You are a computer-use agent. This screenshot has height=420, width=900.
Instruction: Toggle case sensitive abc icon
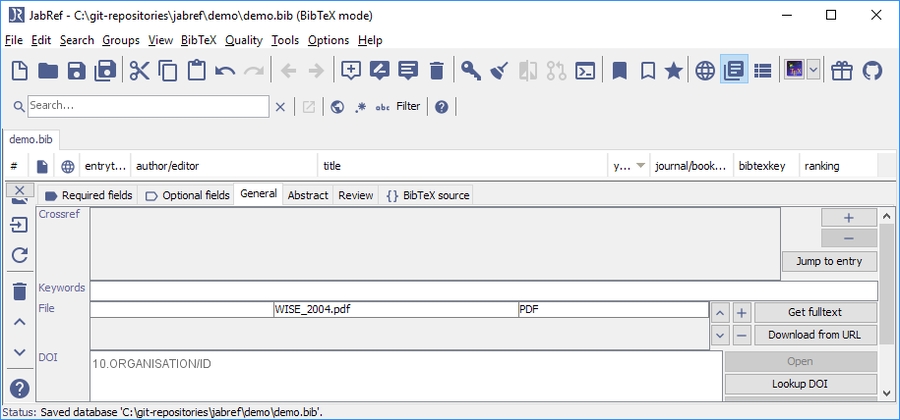point(382,107)
